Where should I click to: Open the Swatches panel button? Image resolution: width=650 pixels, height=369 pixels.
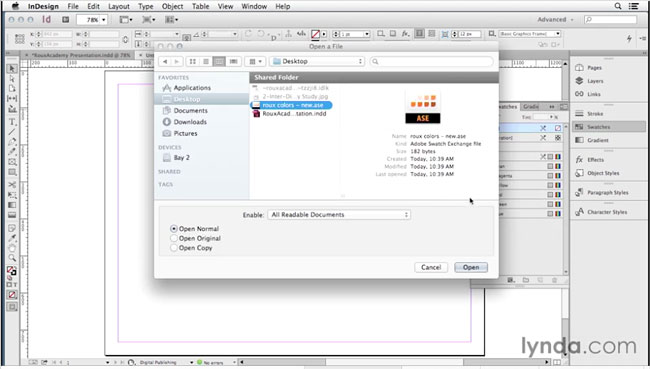point(608,127)
